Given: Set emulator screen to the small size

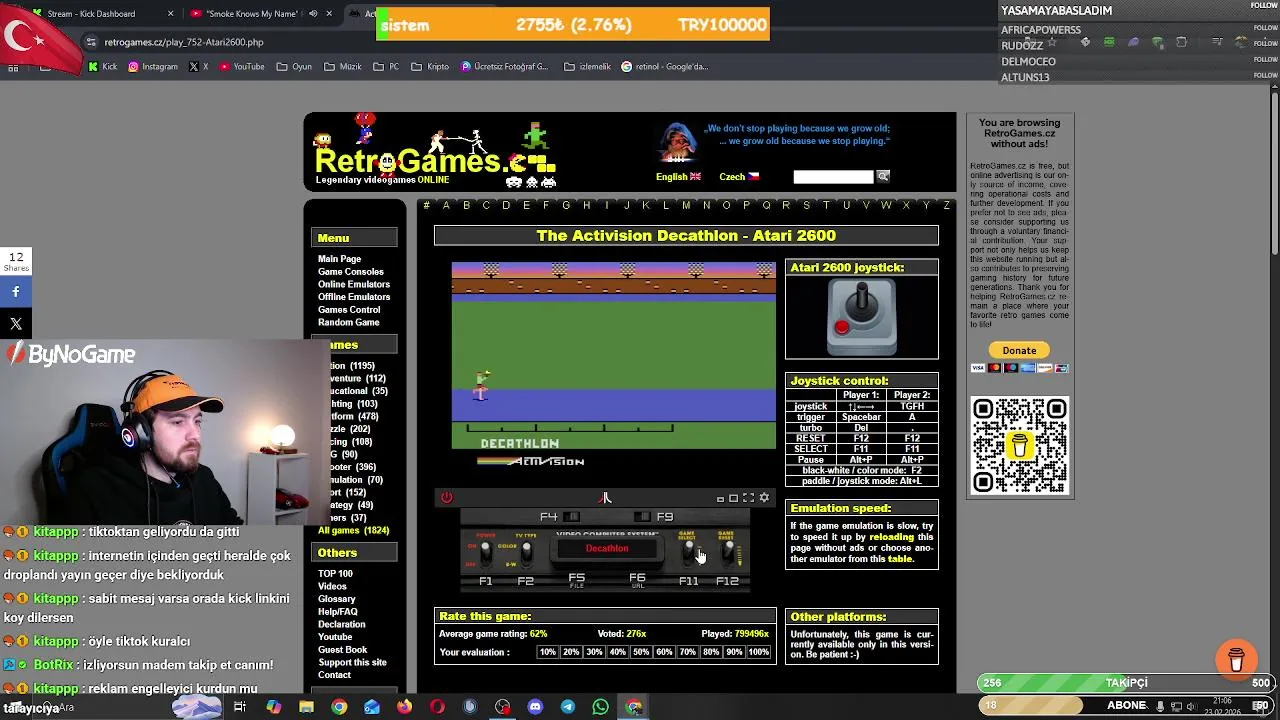Looking at the screenshot, I should tap(720, 498).
